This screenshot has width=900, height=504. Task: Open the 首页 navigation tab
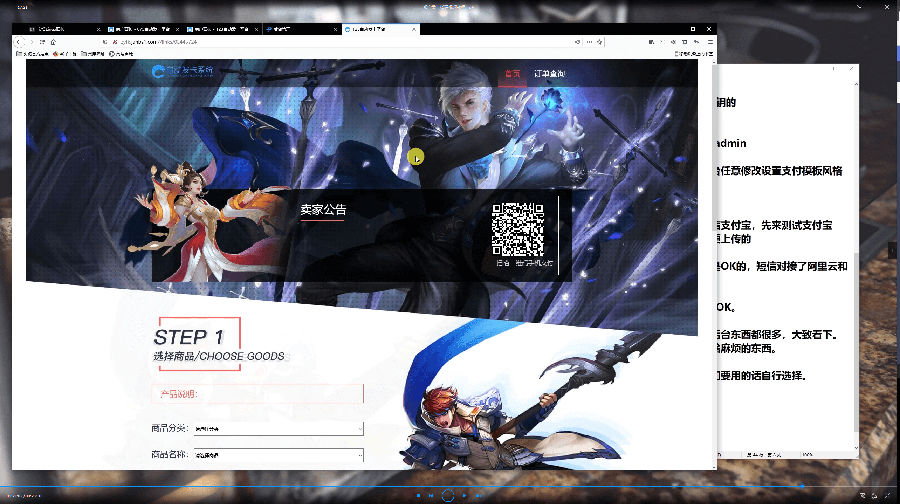(512, 73)
